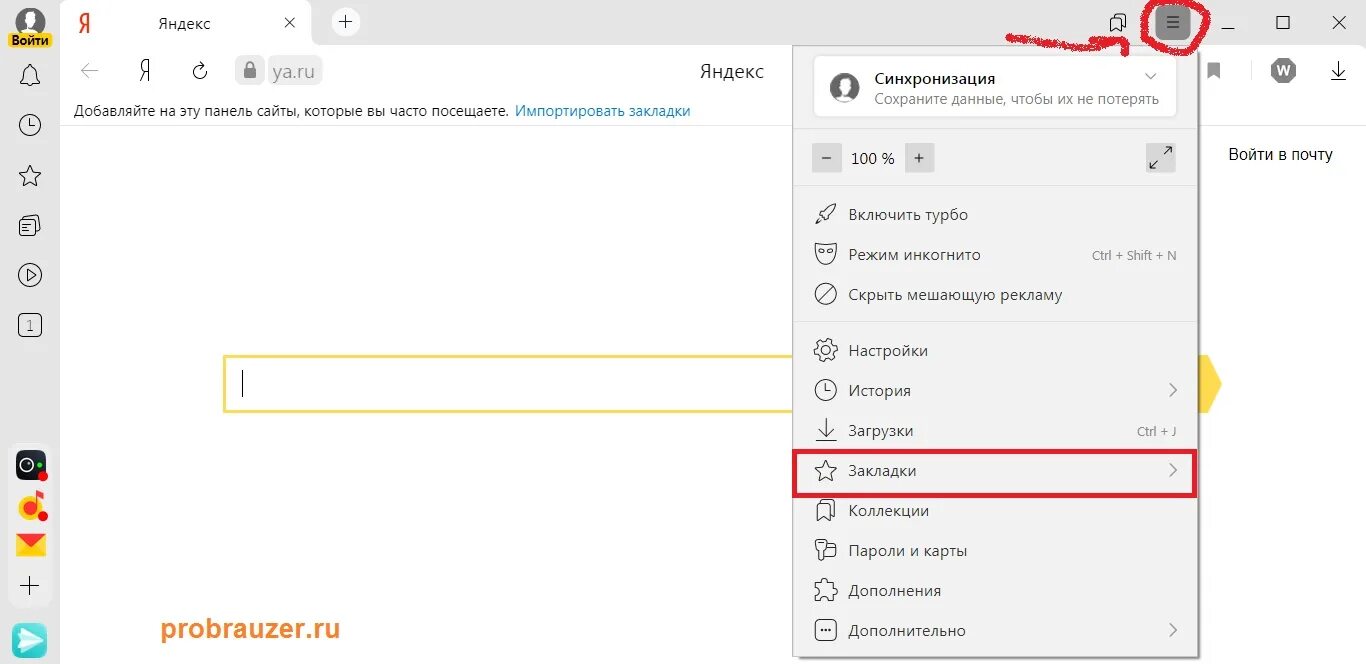Open Yandex Music icon in sidebar
The width and height of the screenshot is (1366, 664).
31,506
